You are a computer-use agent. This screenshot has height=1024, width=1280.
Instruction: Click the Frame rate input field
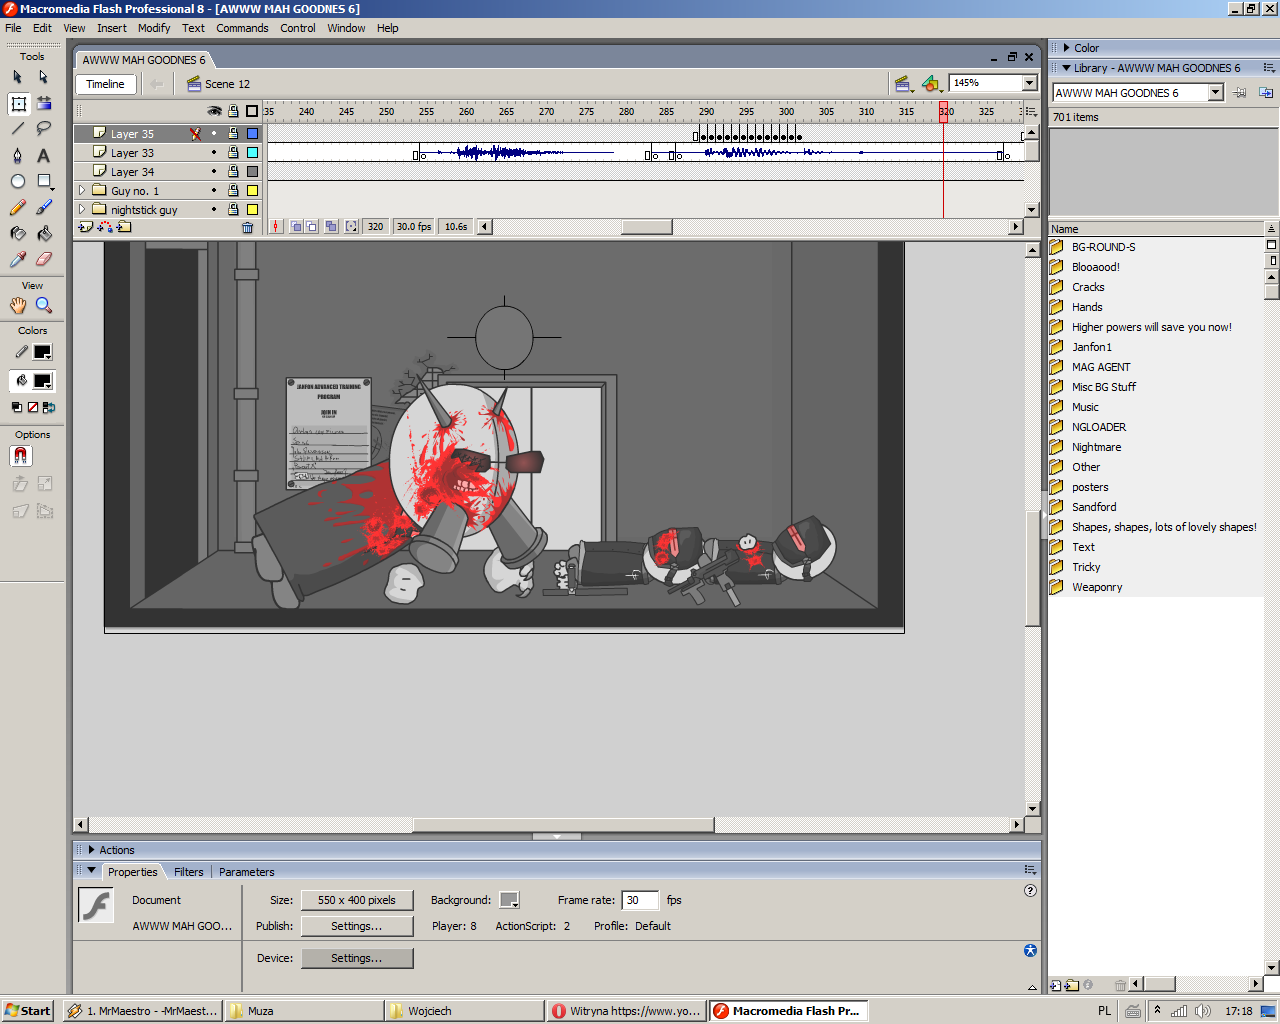coord(640,900)
